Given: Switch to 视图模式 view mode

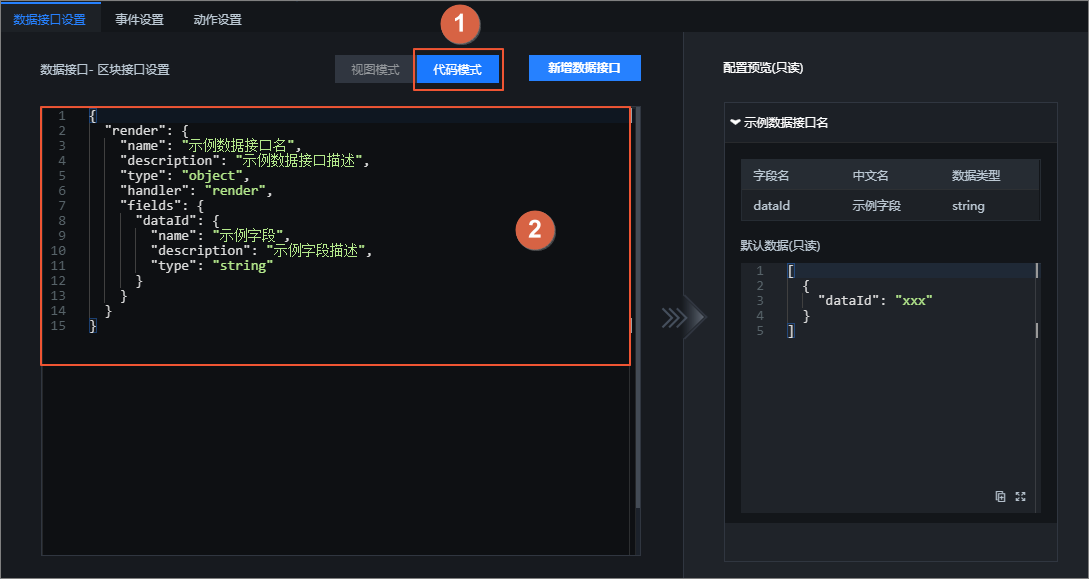Looking at the screenshot, I should pyautogui.click(x=375, y=69).
